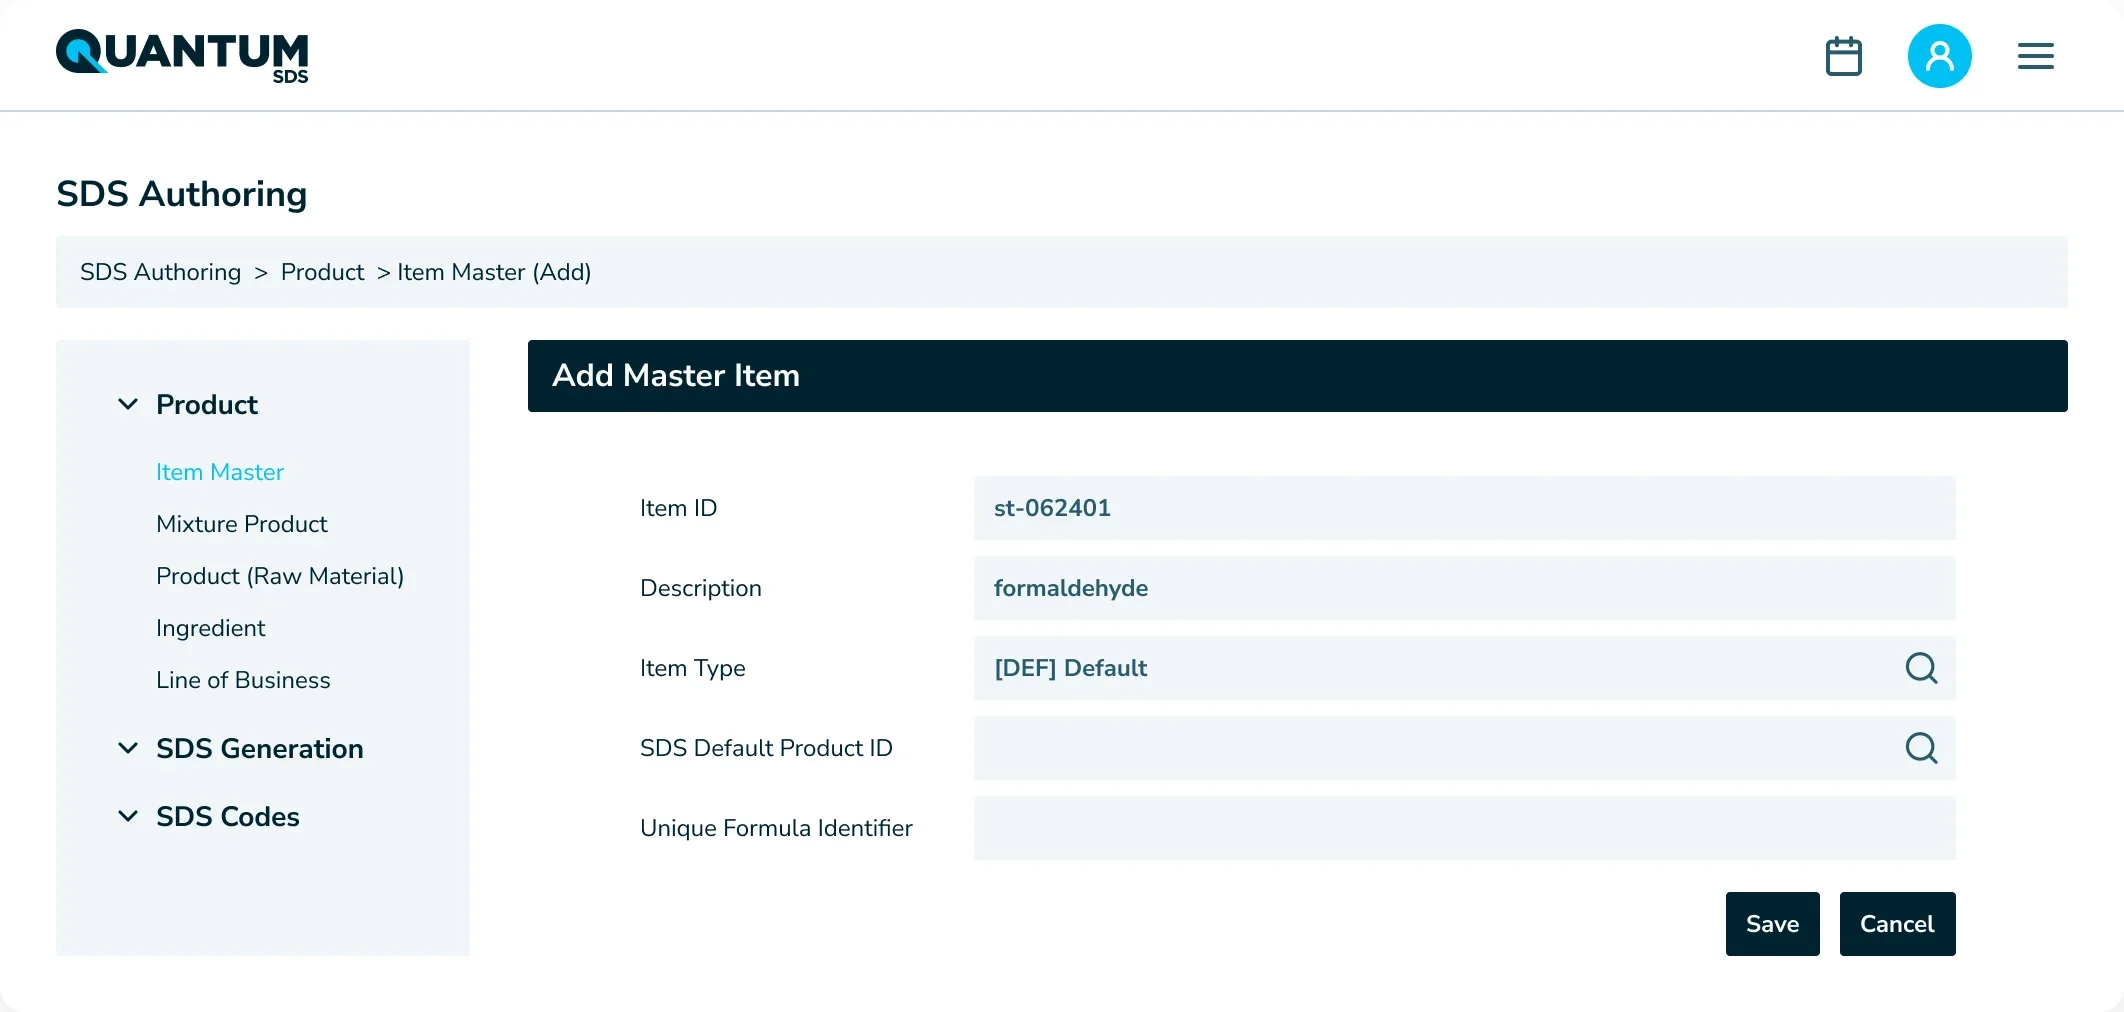The image size is (2124, 1012).
Task: Follow the SDS Authoring breadcrumb link
Action: click(160, 272)
